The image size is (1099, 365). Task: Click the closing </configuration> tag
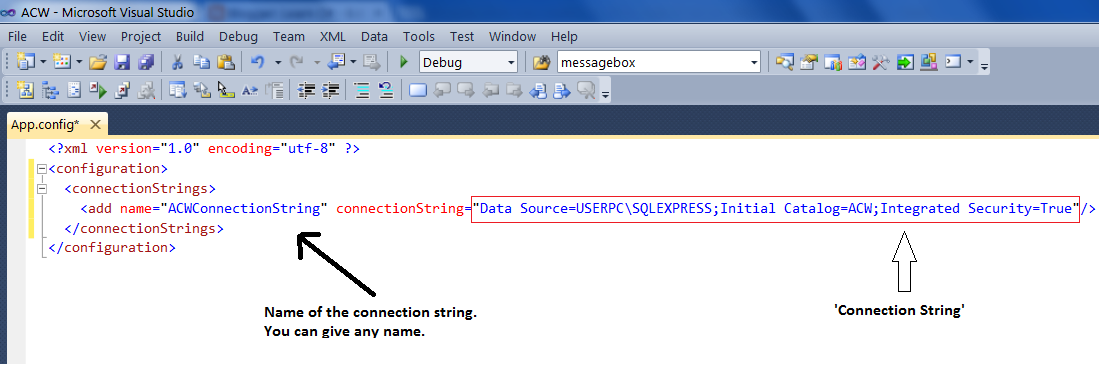[112, 247]
